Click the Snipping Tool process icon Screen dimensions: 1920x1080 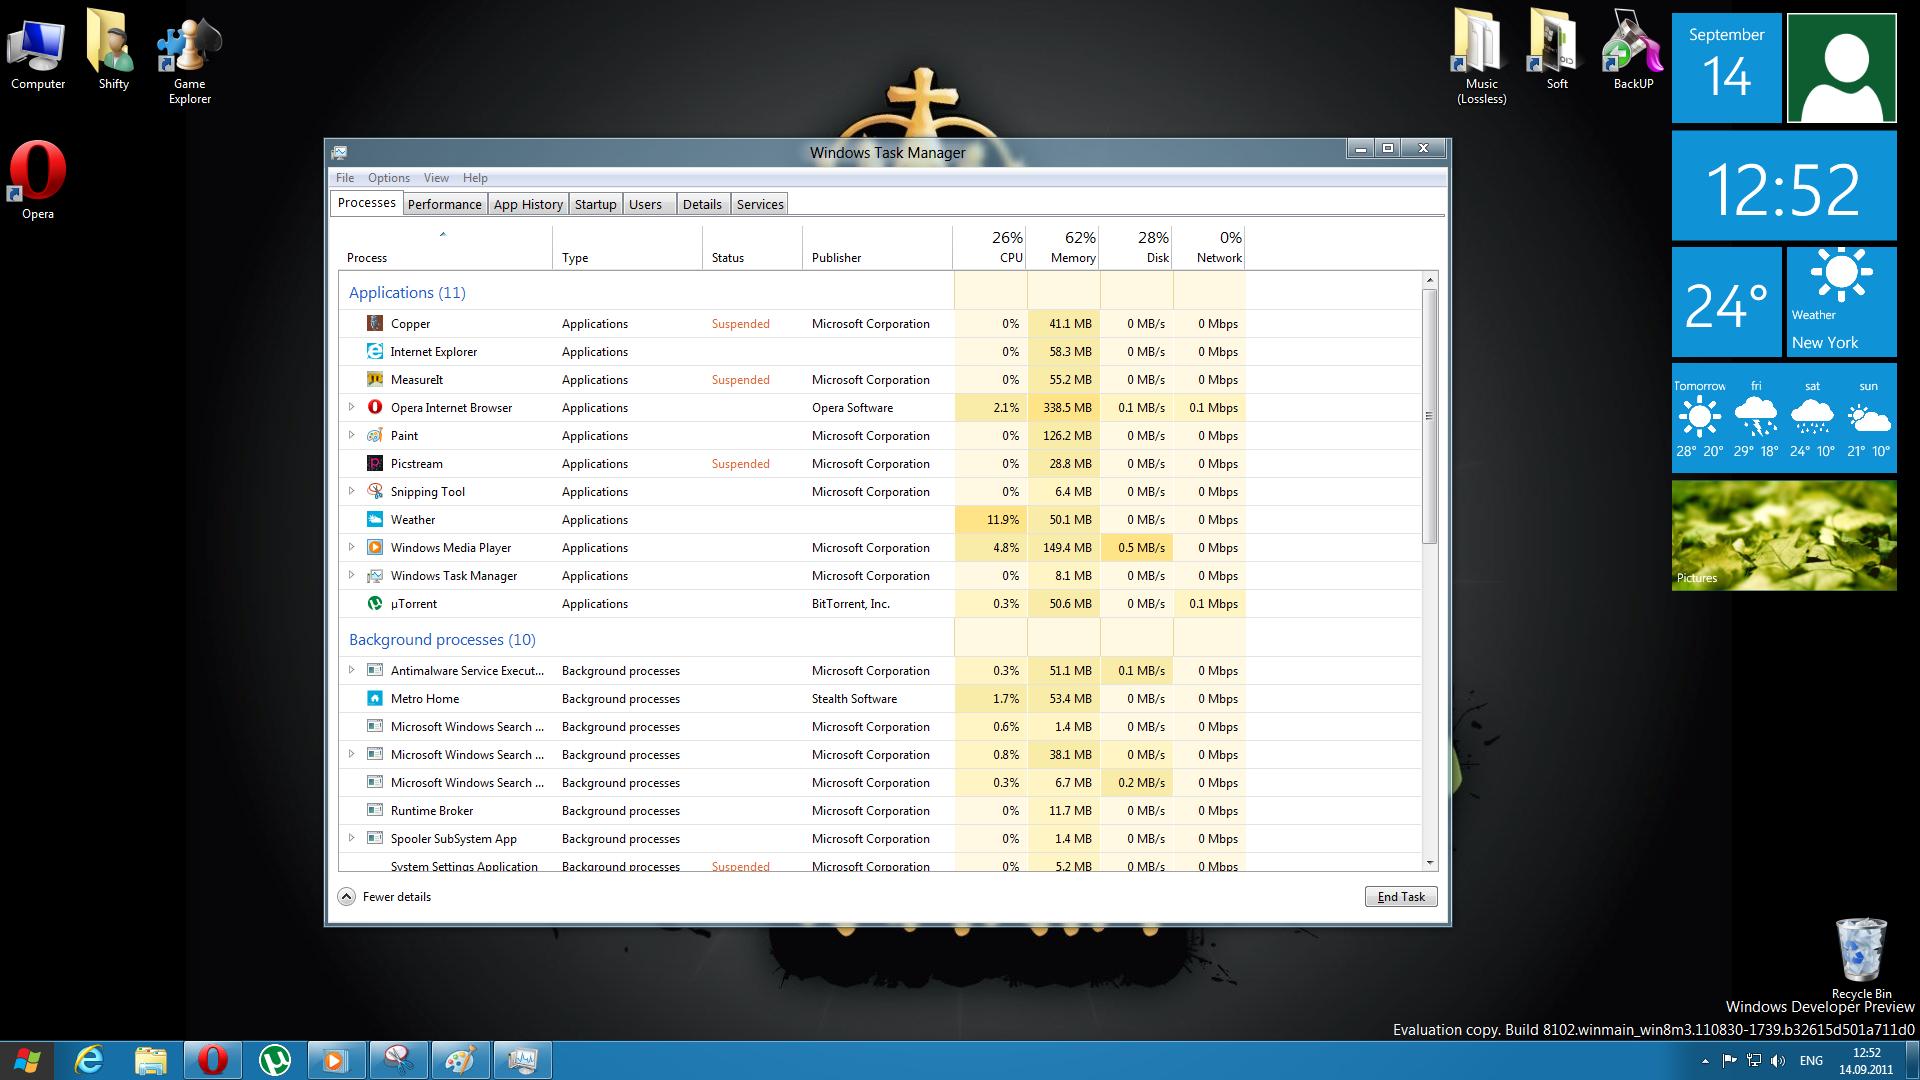pyautogui.click(x=375, y=491)
